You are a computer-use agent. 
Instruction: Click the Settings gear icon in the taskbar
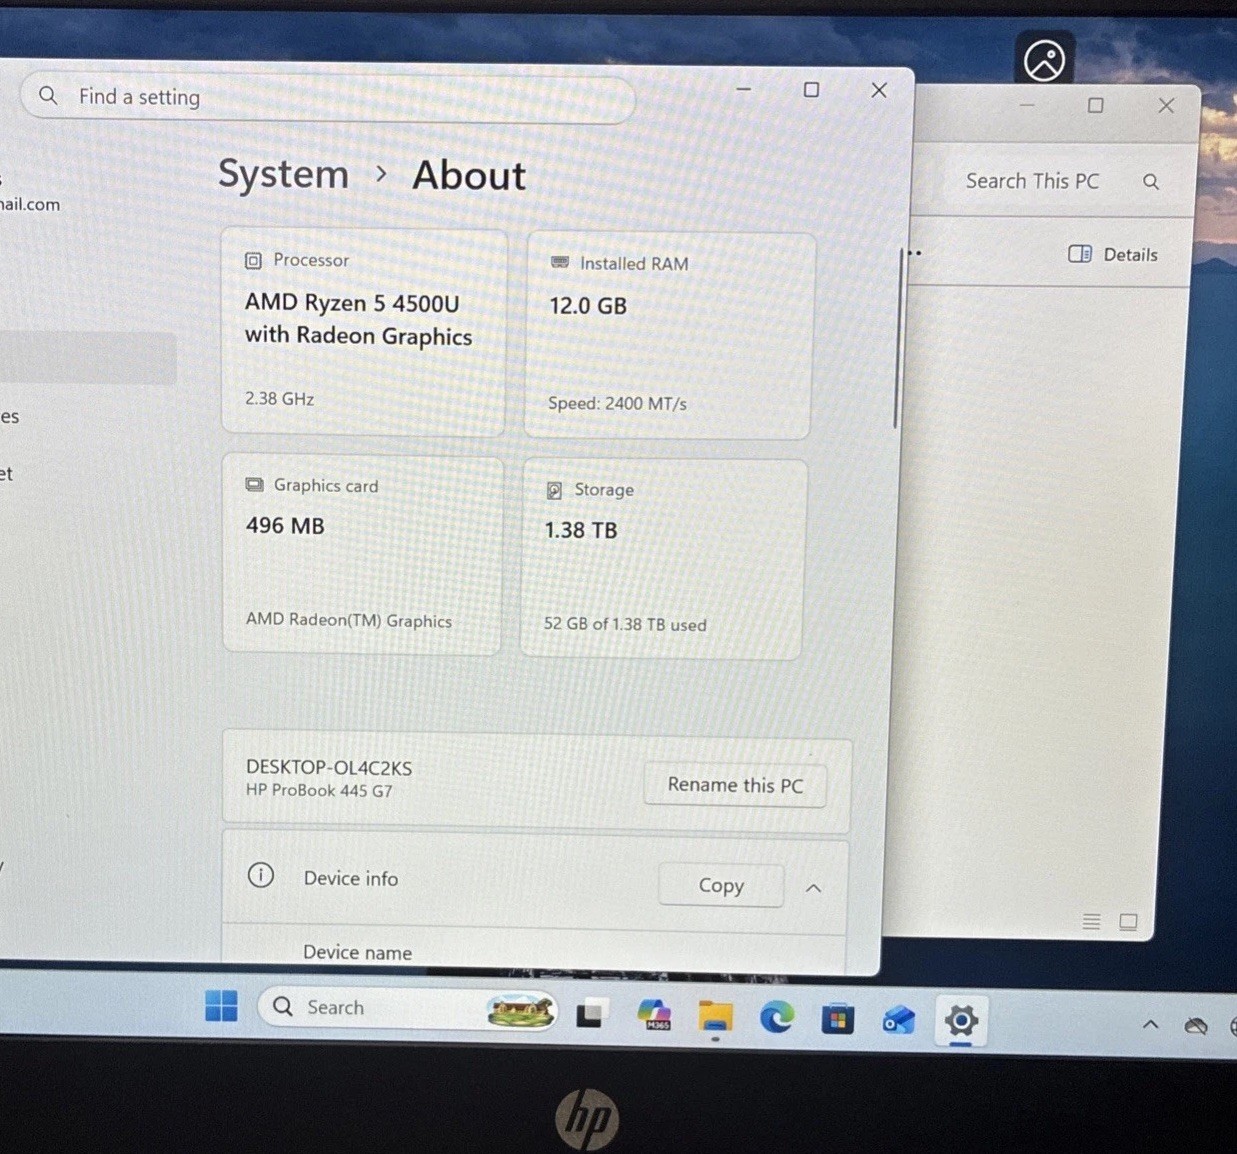click(x=961, y=1022)
